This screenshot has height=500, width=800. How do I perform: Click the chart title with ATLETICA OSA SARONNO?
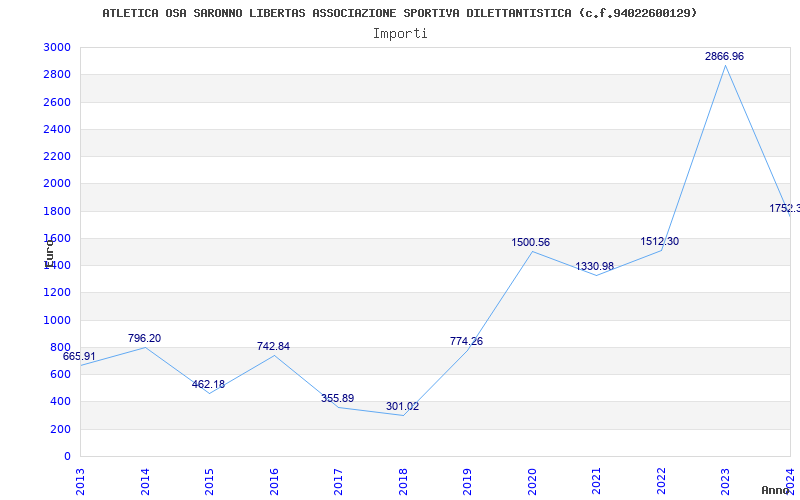[400, 13]
